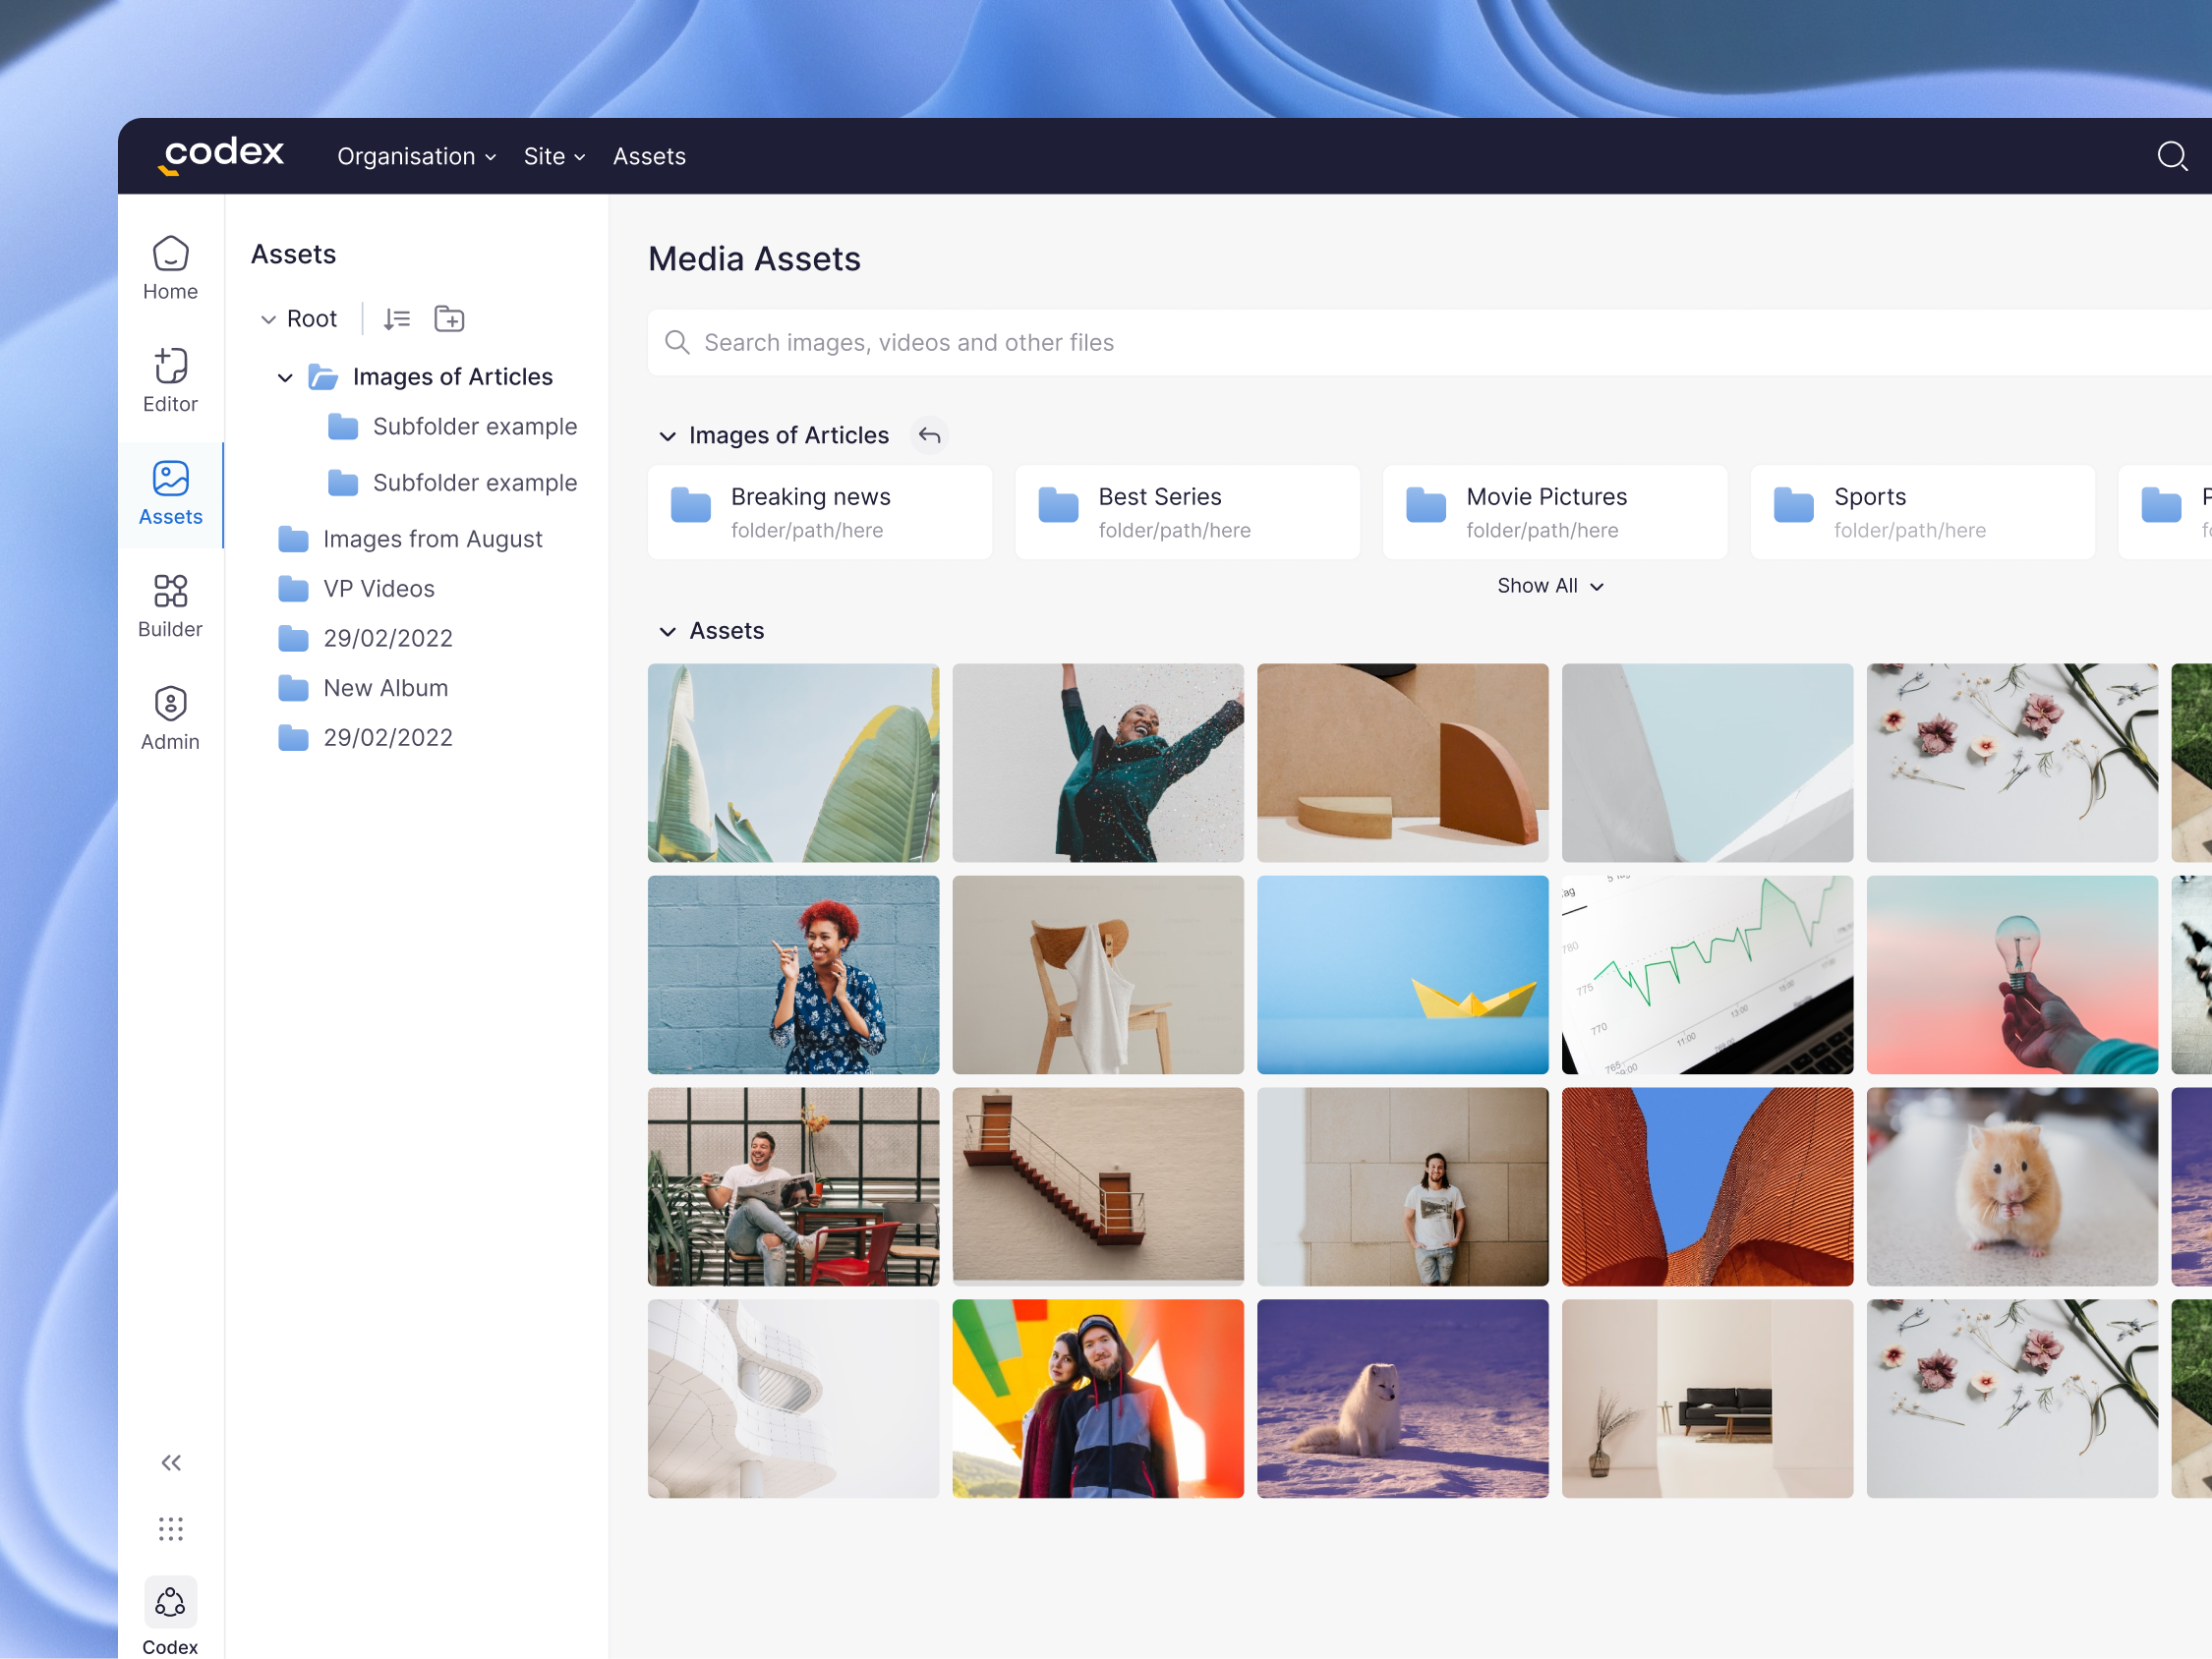Screen dimensions: 2212x1659
Task: Collapse the sidebar with double-chevron icon
Action: pyautogui.click(x=170, y=1463)
